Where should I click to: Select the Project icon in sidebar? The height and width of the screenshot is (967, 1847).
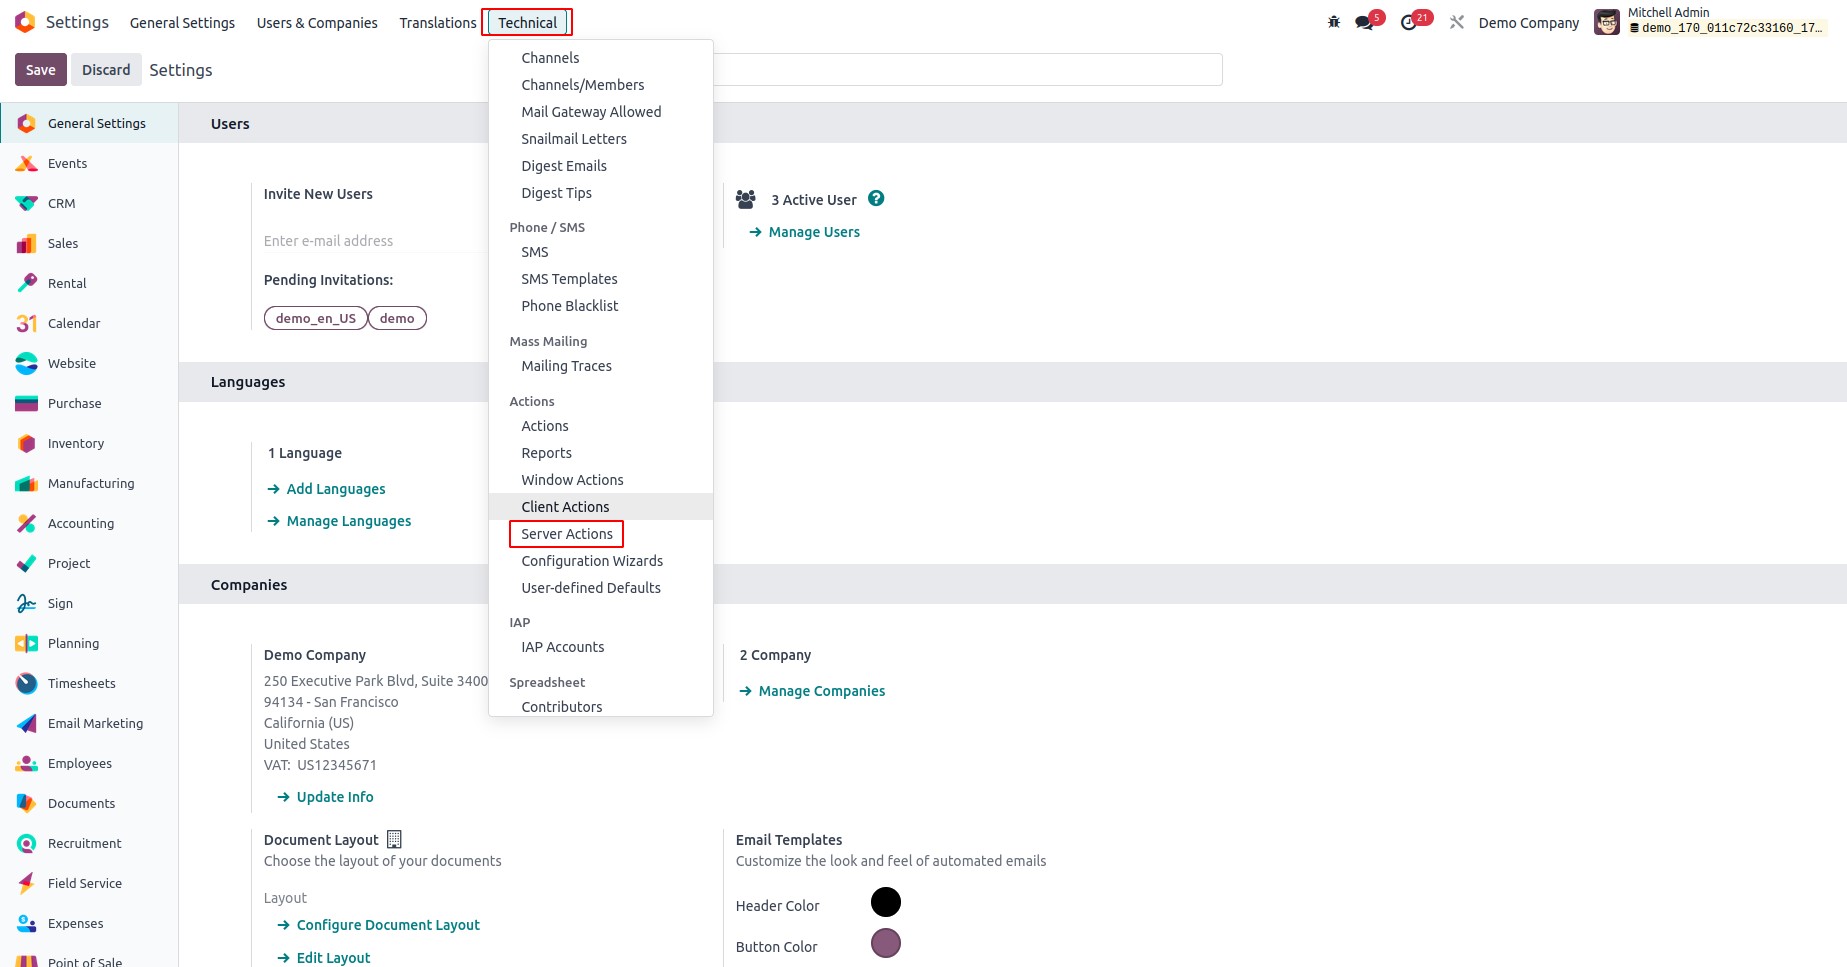tap(27, 563)
